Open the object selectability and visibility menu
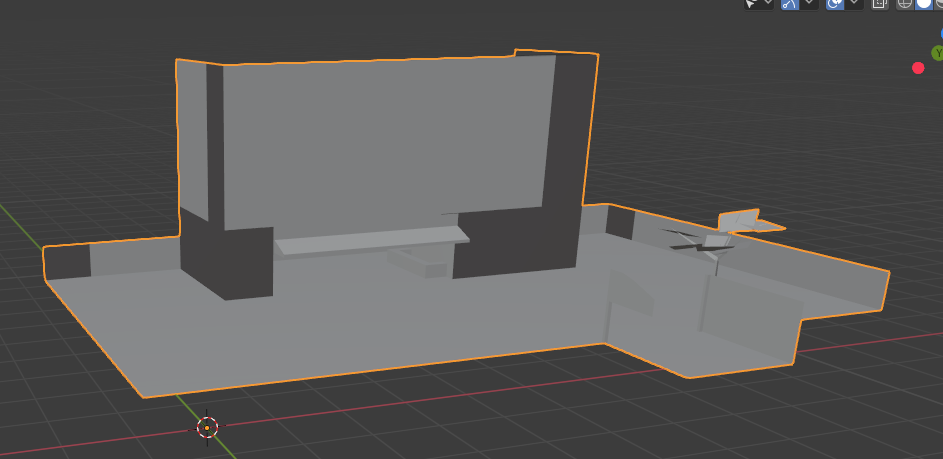943x459 pixels. pos(758,4)
